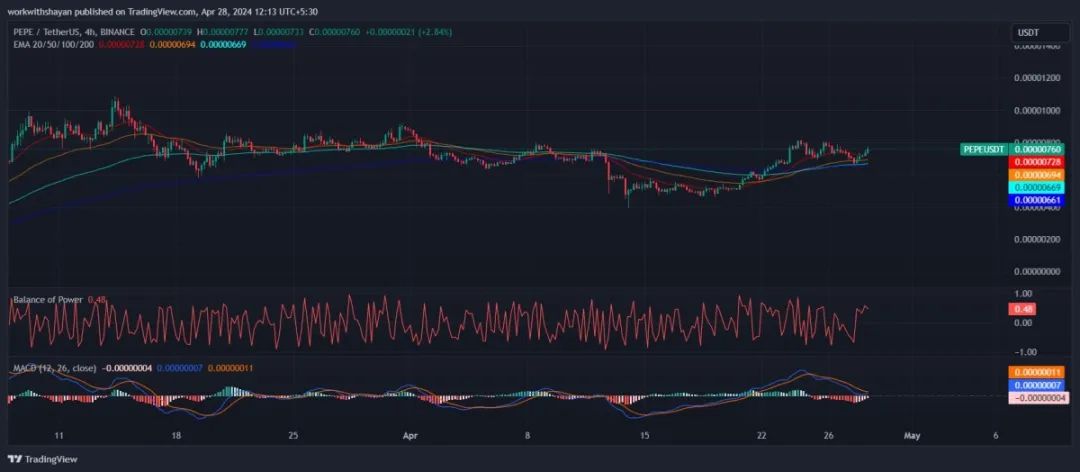The width and height of the screenshot is (1080, 472).
Task: Click the 0.00001000 level on price scale
Action: [x=1036, y=110]
